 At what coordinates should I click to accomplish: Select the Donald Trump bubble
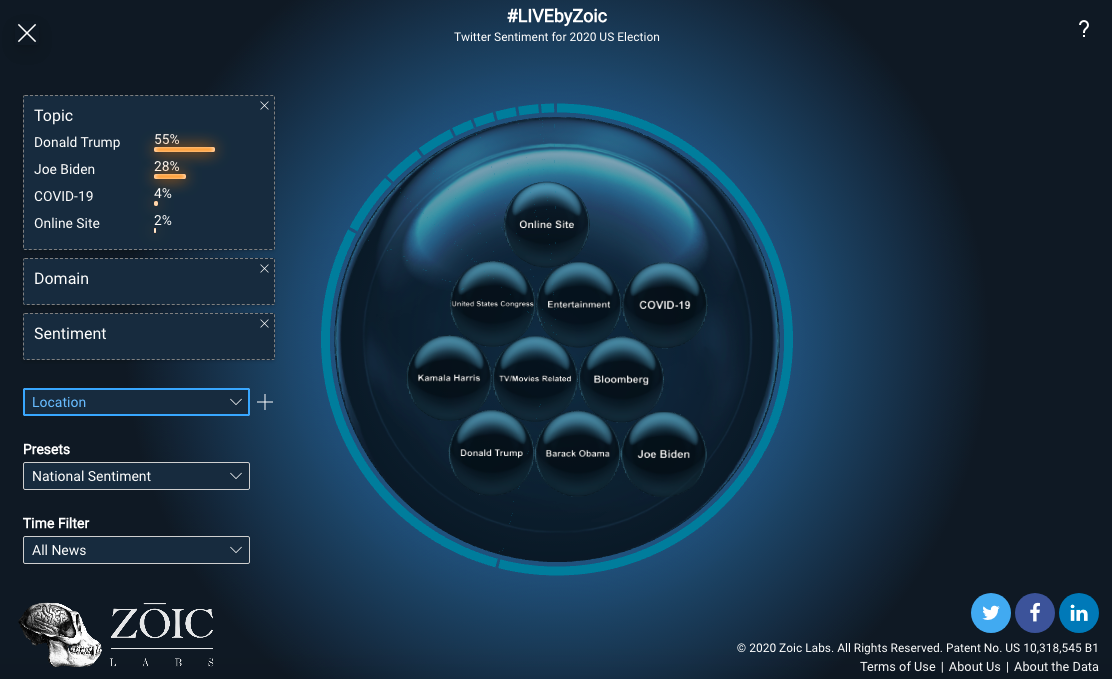click(491, 452)
